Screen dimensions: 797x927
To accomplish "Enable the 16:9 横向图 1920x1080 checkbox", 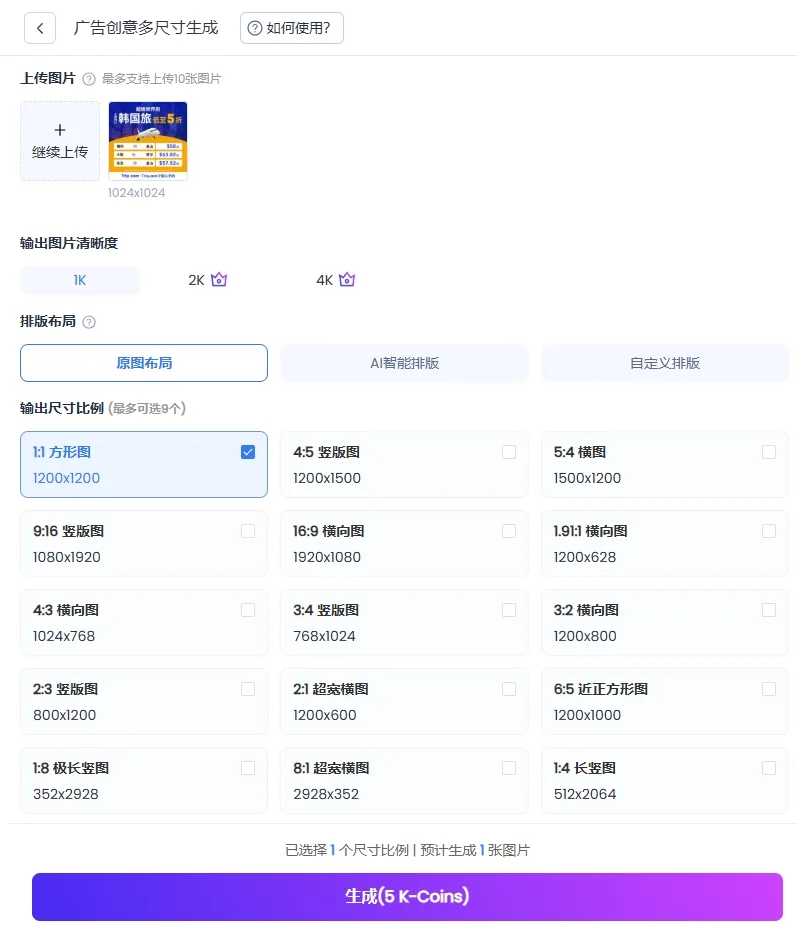I will [x=509, y=531].
